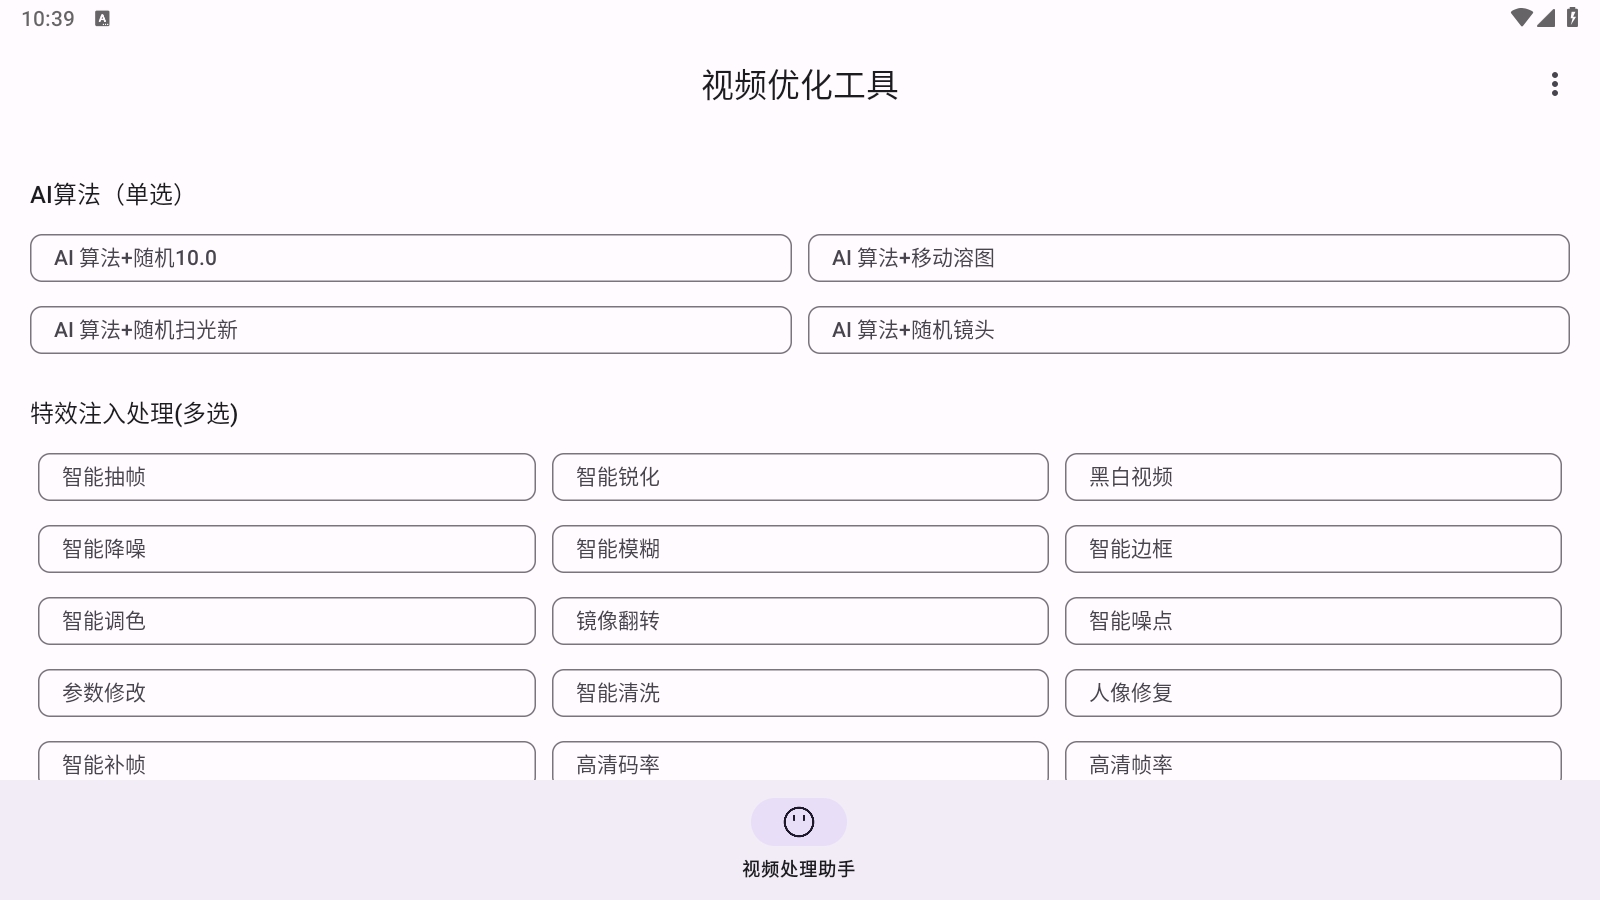
Task: Toggle 高清码率 effect
Action: (800, 764)
